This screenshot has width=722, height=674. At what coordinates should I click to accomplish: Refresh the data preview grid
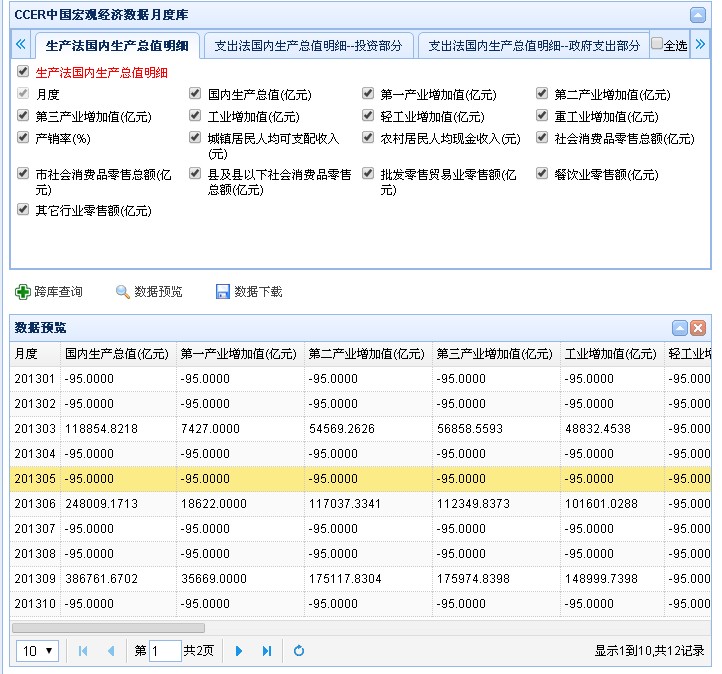click(299, 651)
